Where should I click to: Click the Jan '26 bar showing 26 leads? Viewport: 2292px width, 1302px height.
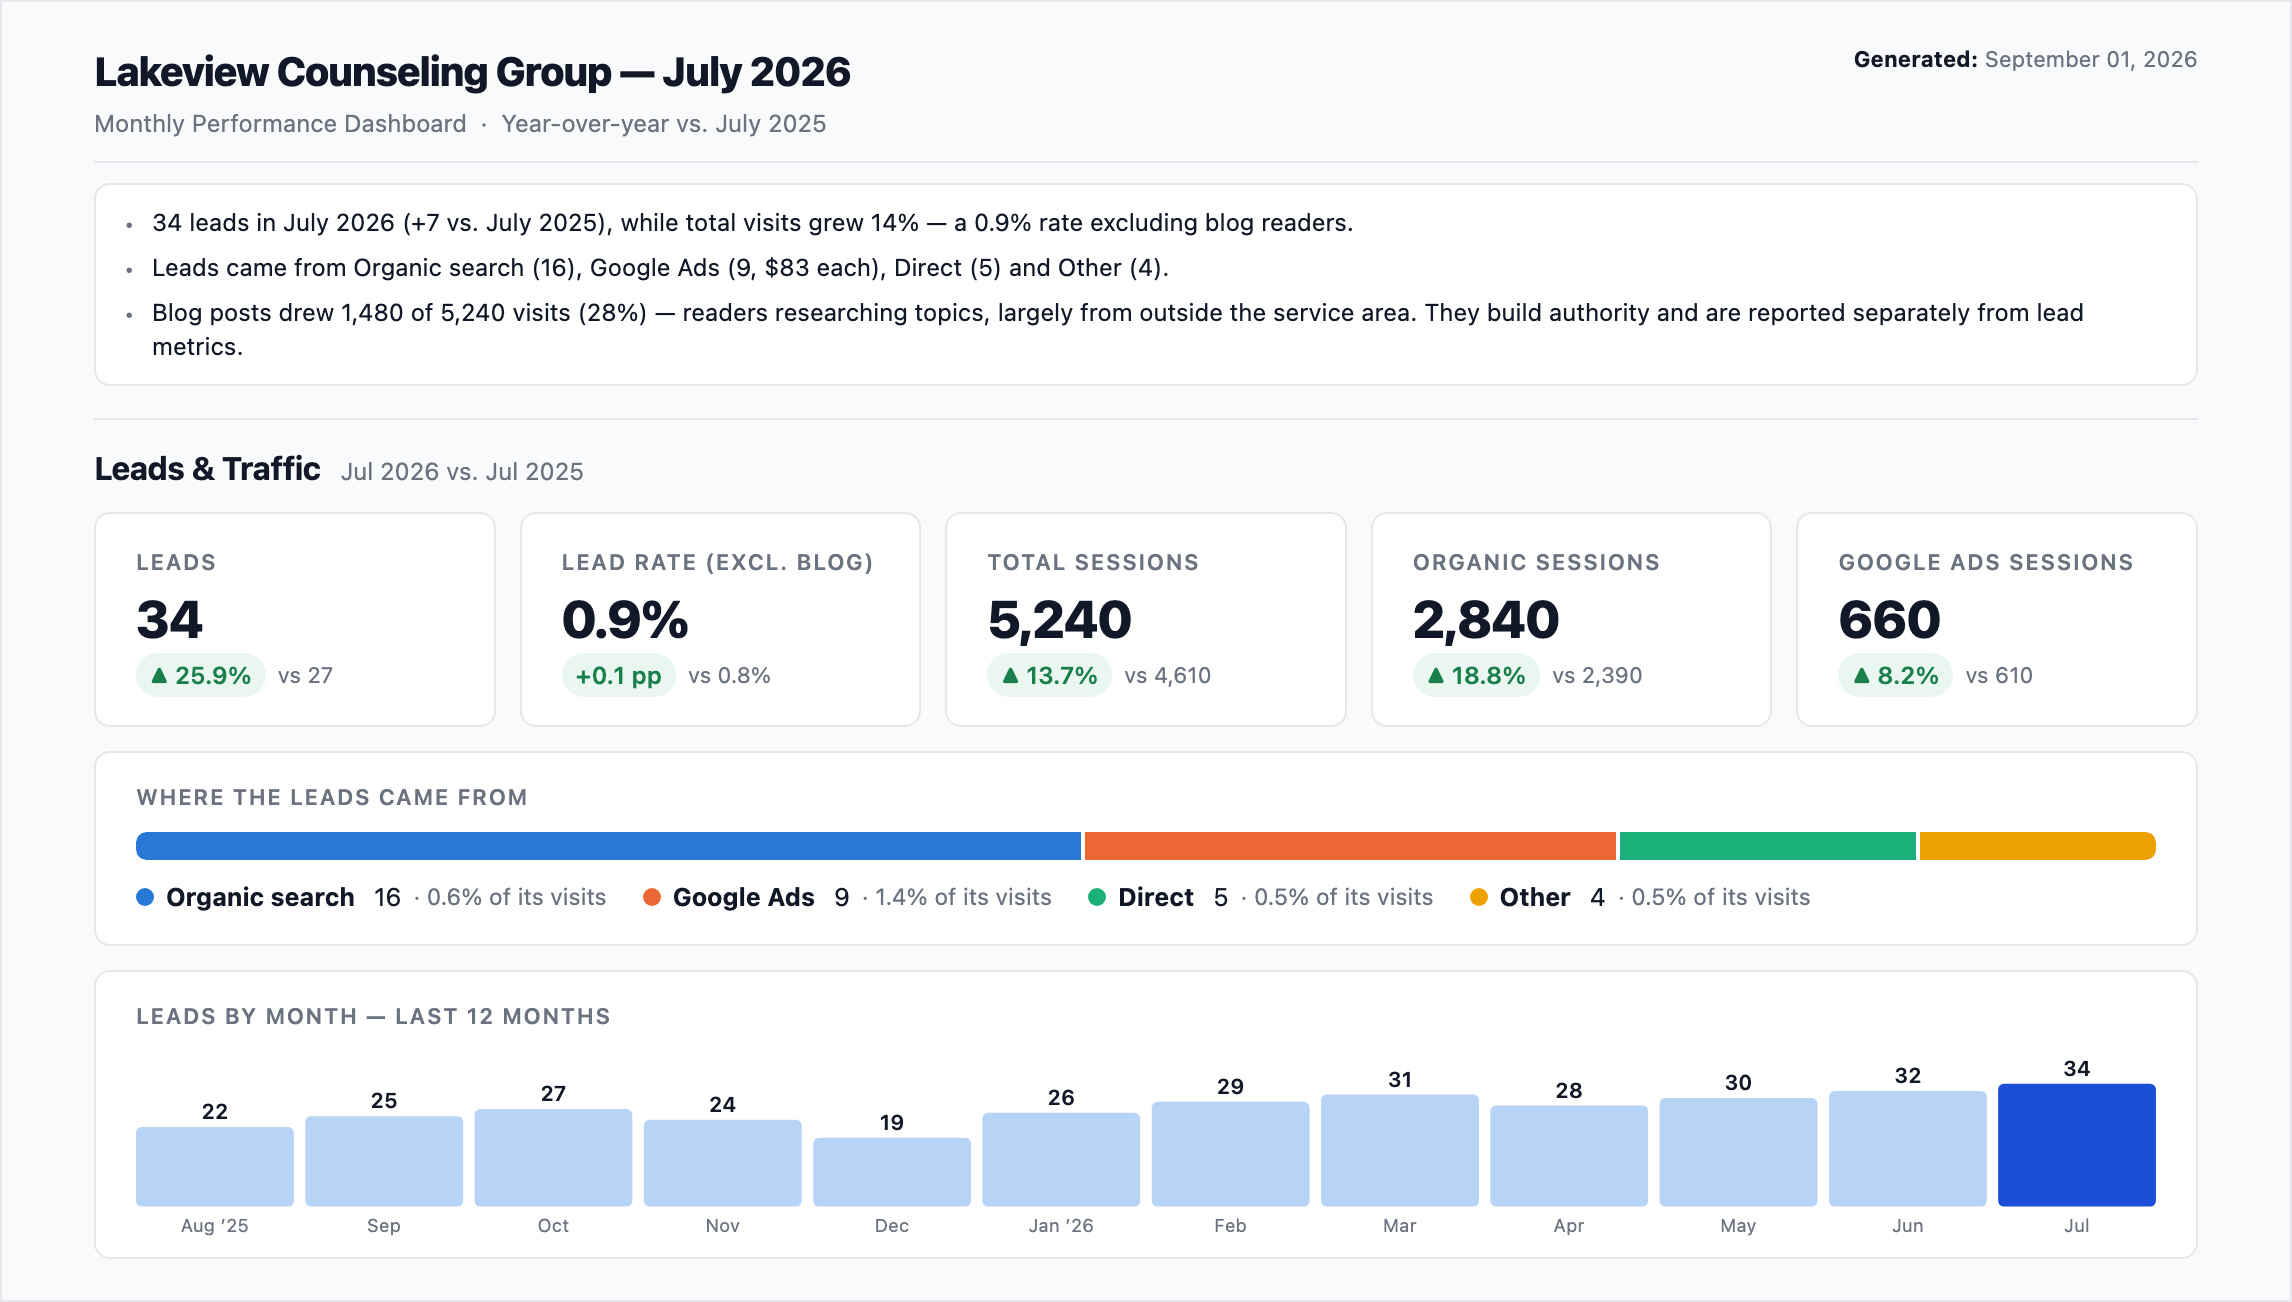[x=1061, y=1160]
